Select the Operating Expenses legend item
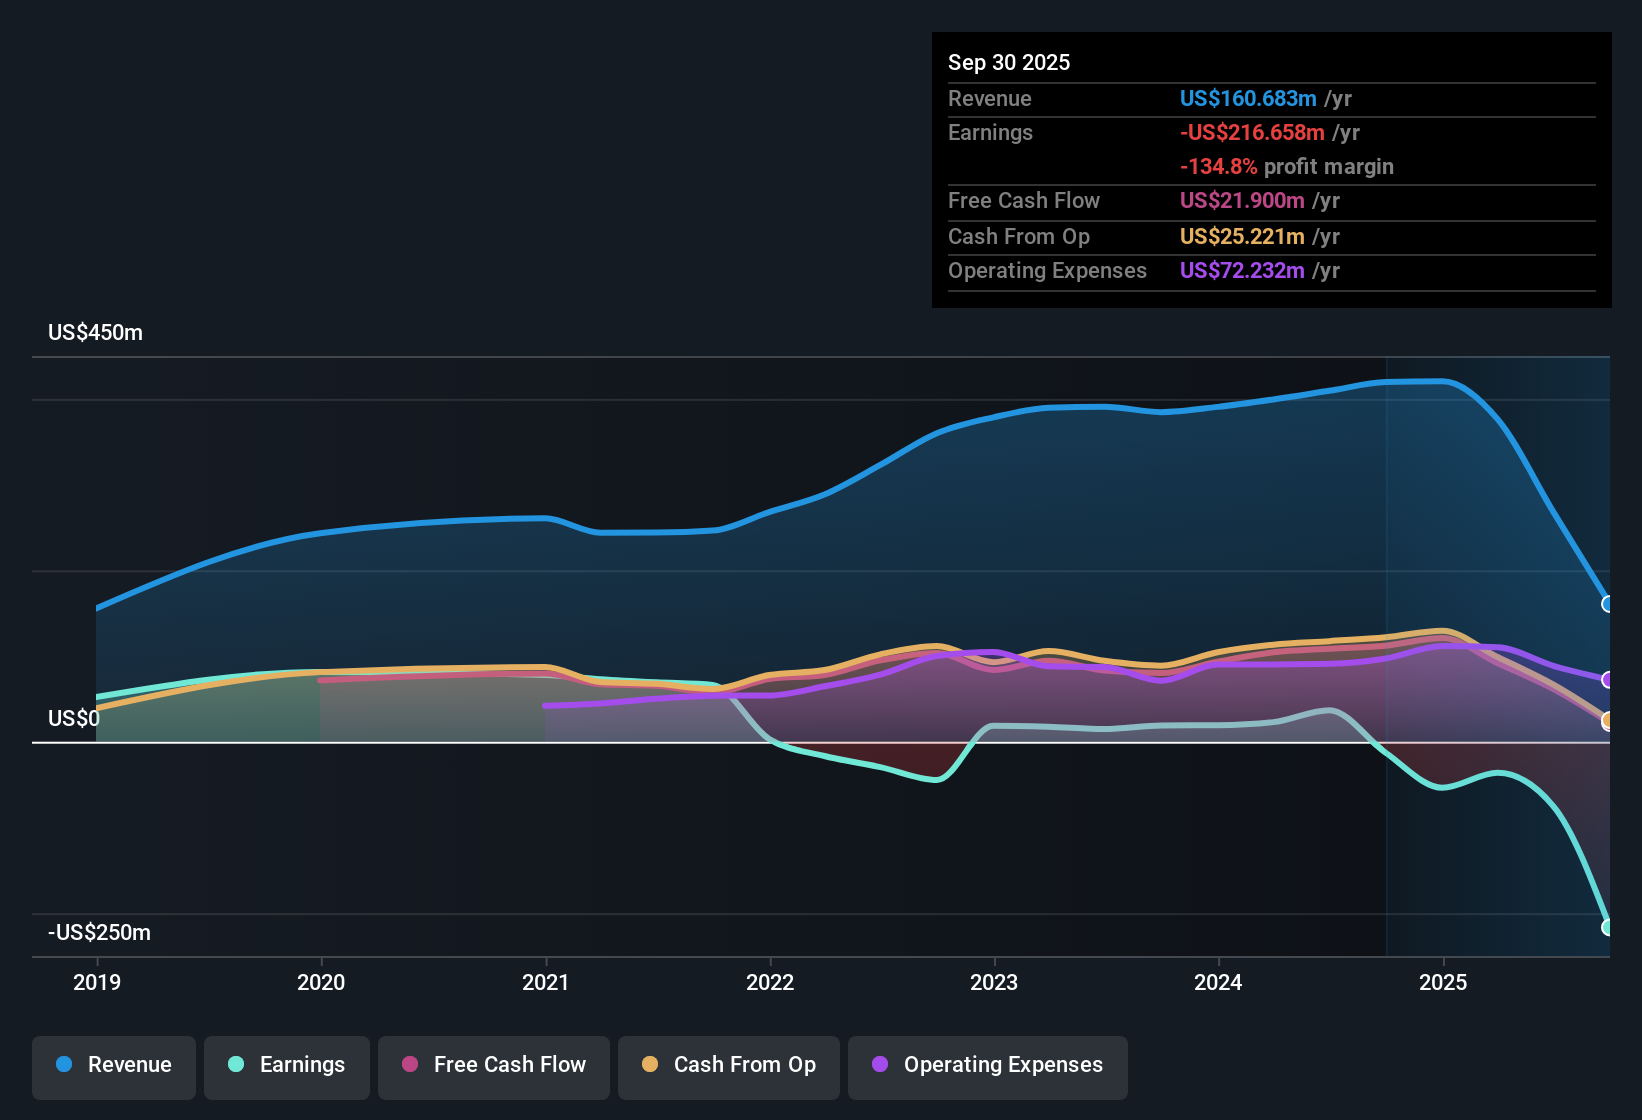This screenshot has height=1120, width=1642. coord(987,1067)
